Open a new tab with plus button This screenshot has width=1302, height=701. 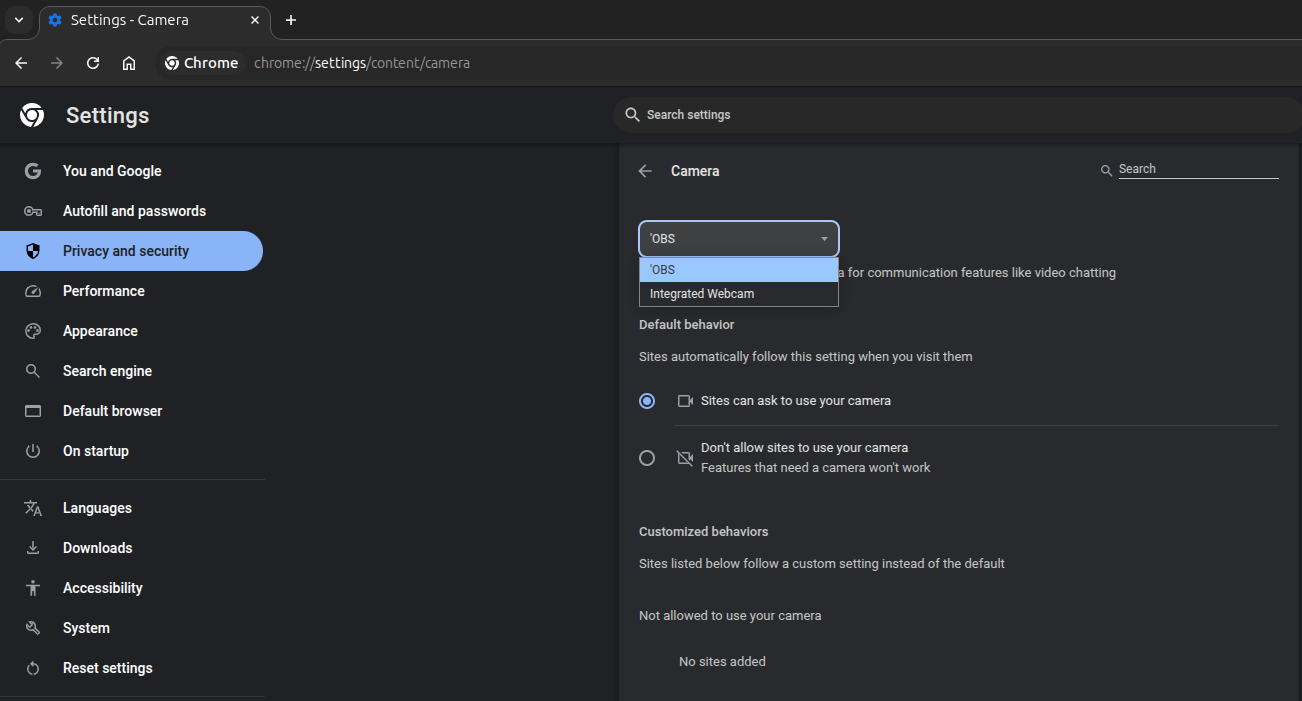pyautogui.click(x=291, y=20)
